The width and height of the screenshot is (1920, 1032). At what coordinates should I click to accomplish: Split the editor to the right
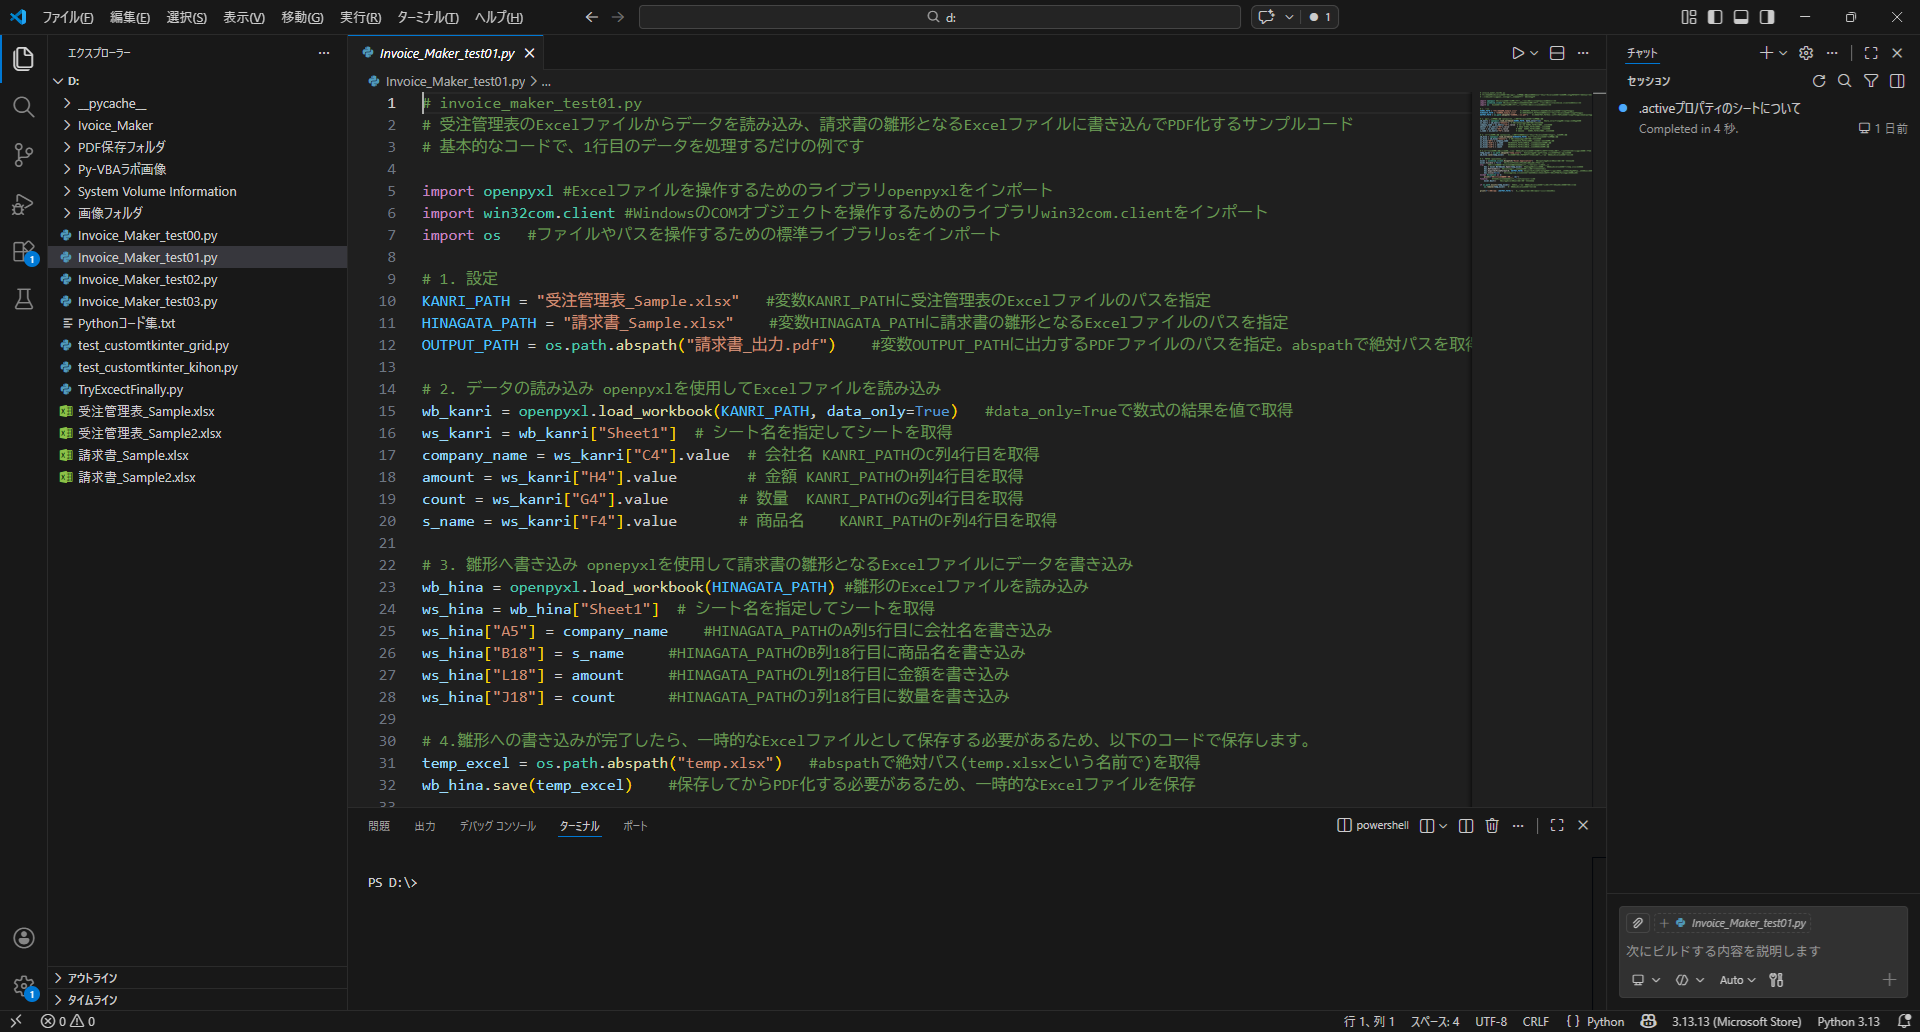click(x=1557, y=53)
